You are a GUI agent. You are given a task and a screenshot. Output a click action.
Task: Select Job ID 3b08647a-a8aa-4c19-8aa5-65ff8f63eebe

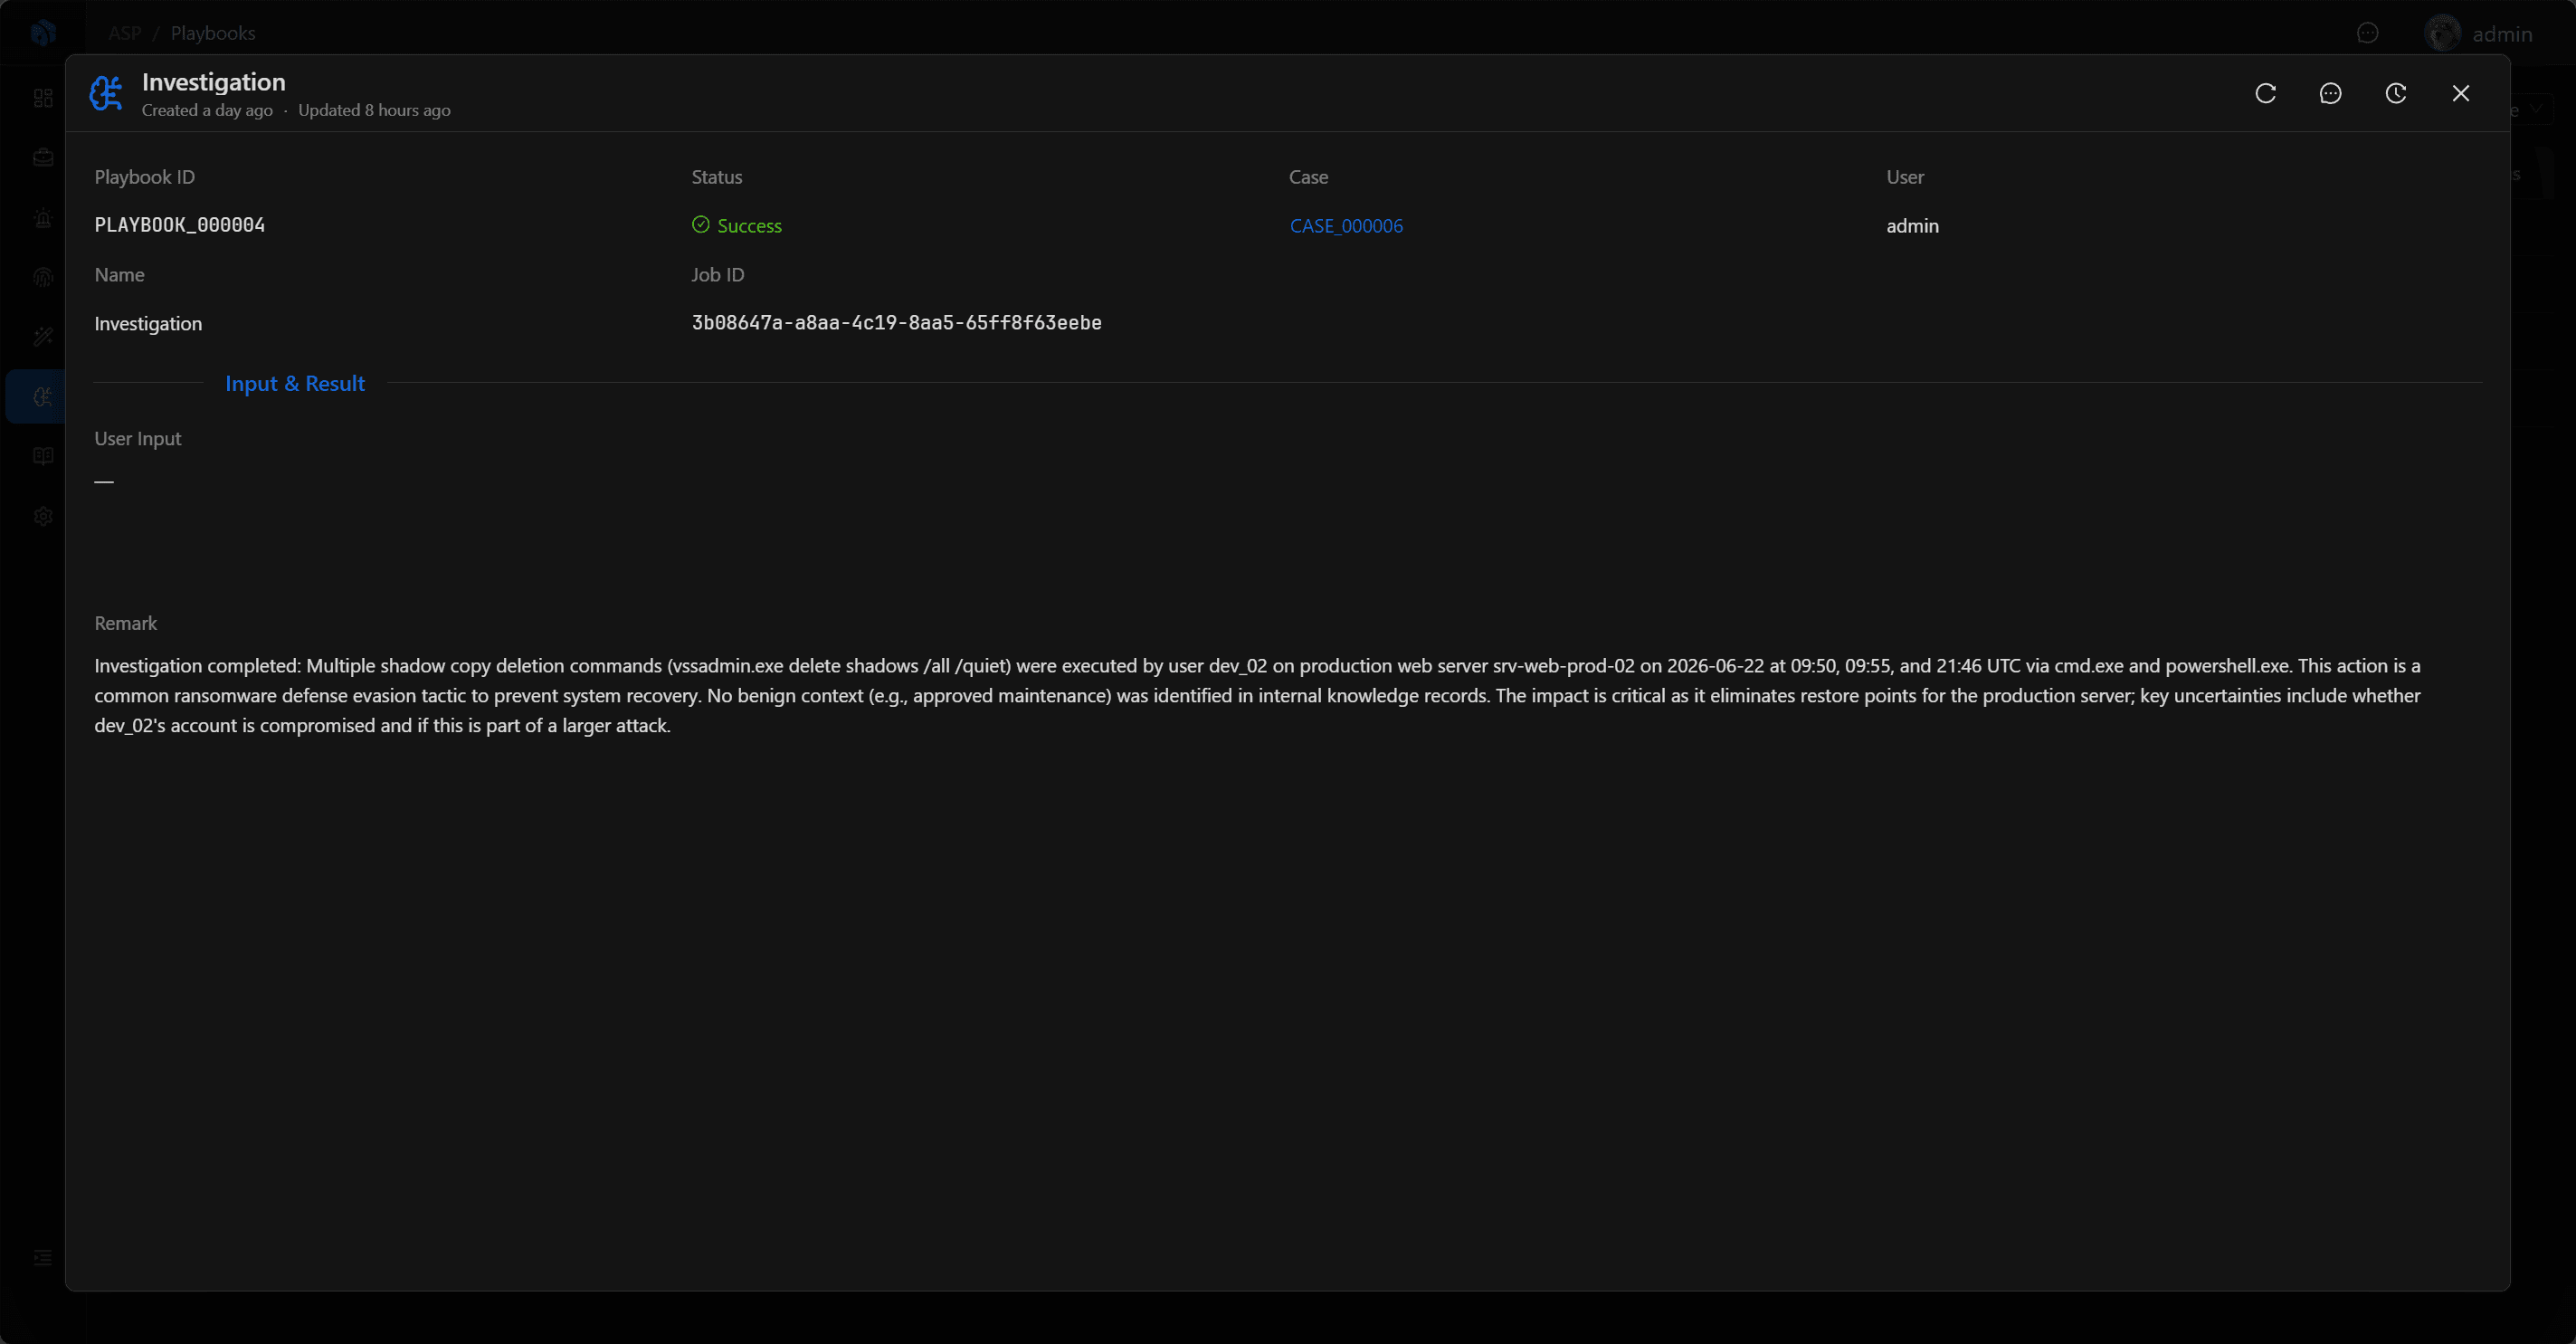(897, 323)
